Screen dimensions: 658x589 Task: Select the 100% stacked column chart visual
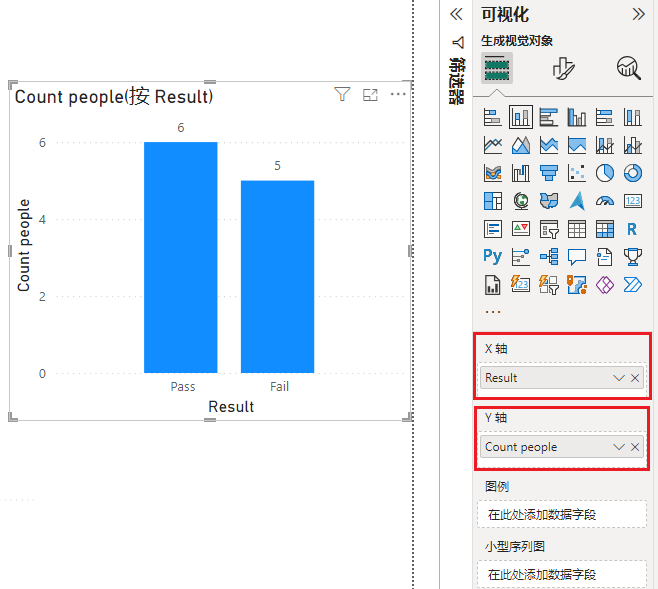632,117
